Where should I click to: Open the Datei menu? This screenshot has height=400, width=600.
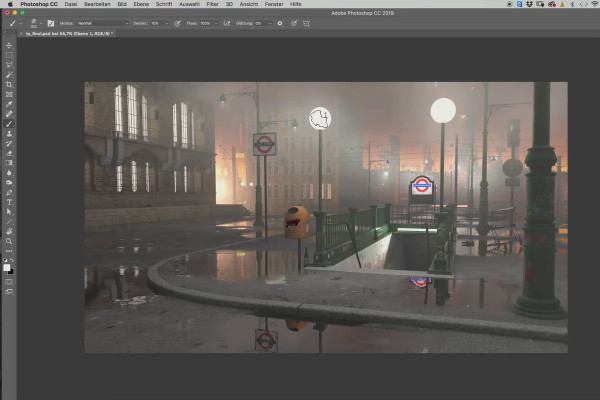[71, 4]
